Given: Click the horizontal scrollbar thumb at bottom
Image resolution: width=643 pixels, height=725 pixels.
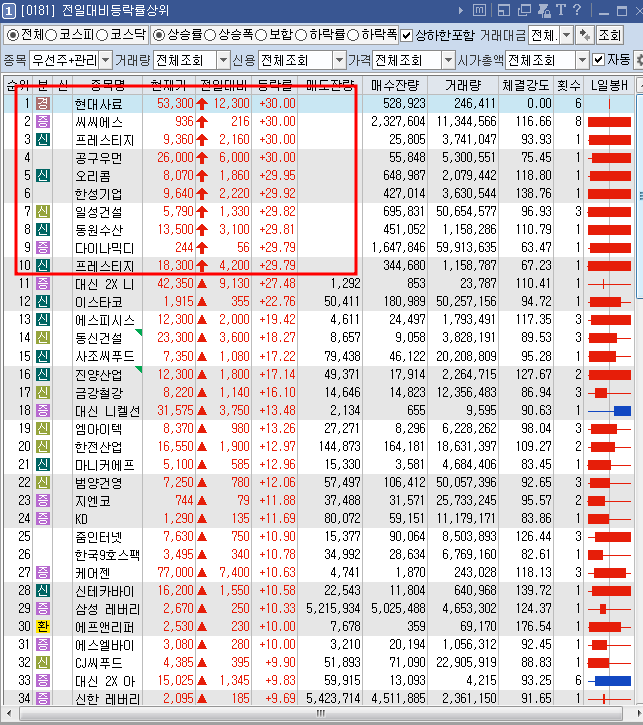Looking at the screenshot, I should click(x=321, y=713).
